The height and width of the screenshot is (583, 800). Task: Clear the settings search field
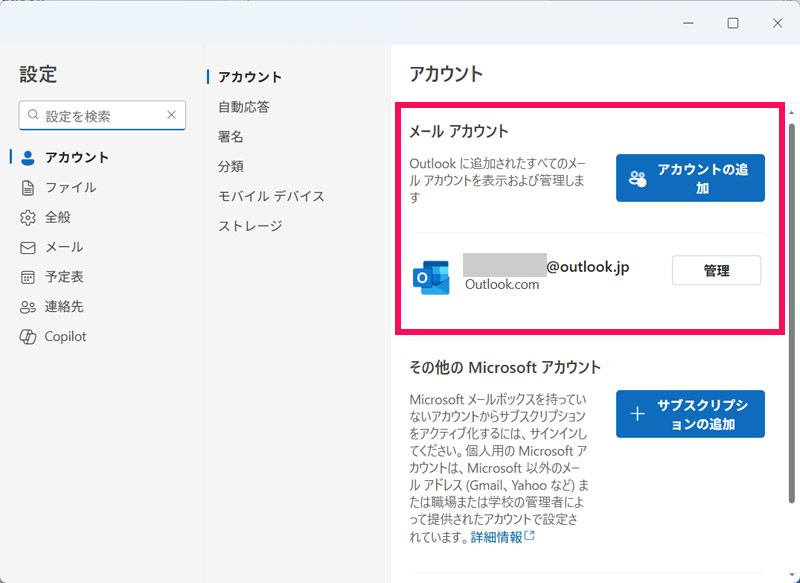(x=171, y=115)
